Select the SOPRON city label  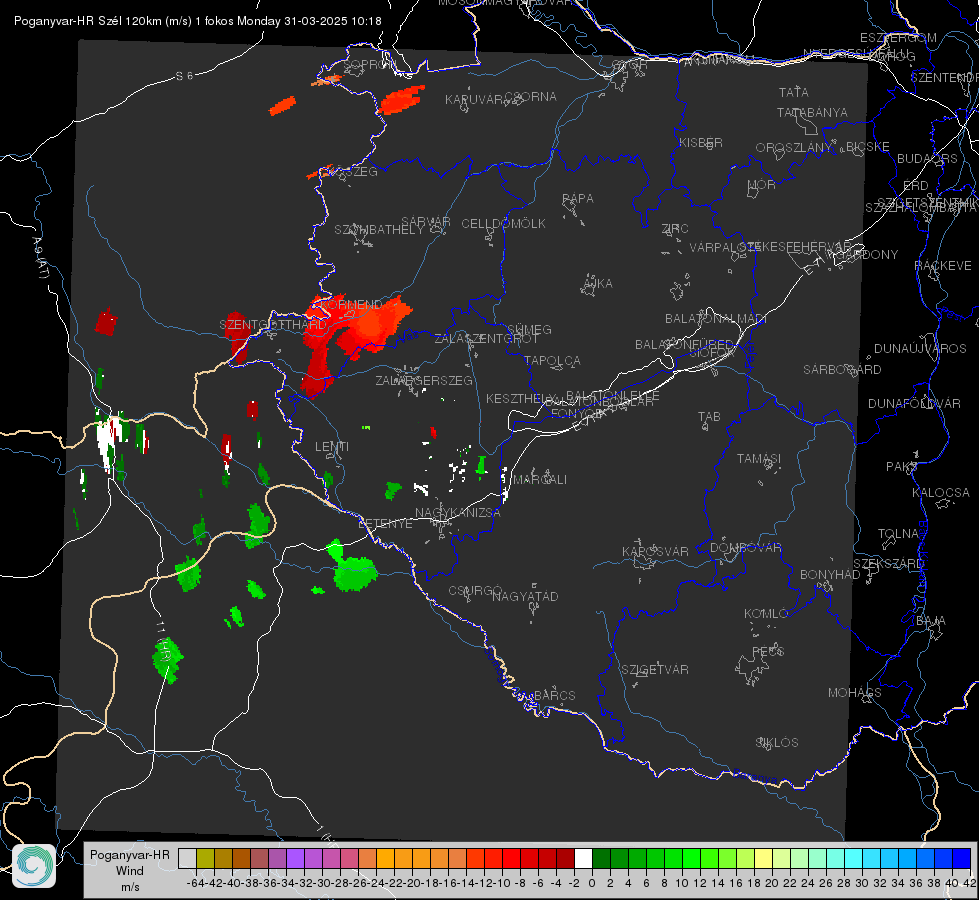[x=368, y=64]
